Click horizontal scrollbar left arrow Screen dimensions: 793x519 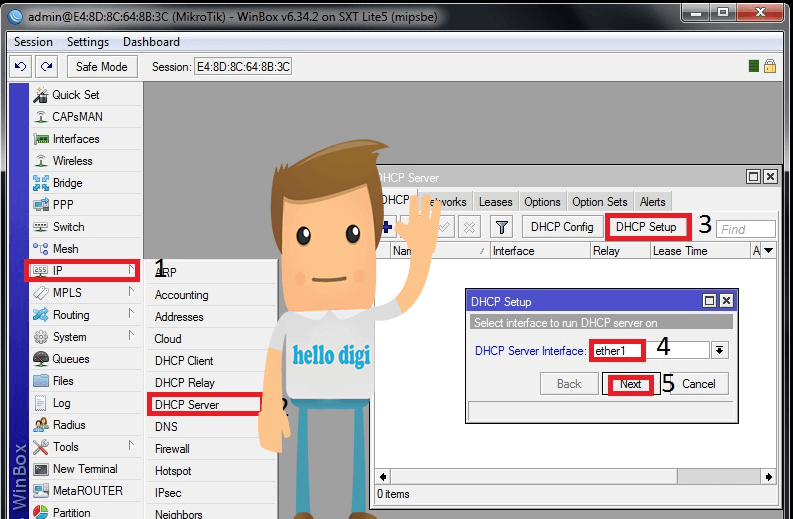pyautogui.click(x=383, y=477)
